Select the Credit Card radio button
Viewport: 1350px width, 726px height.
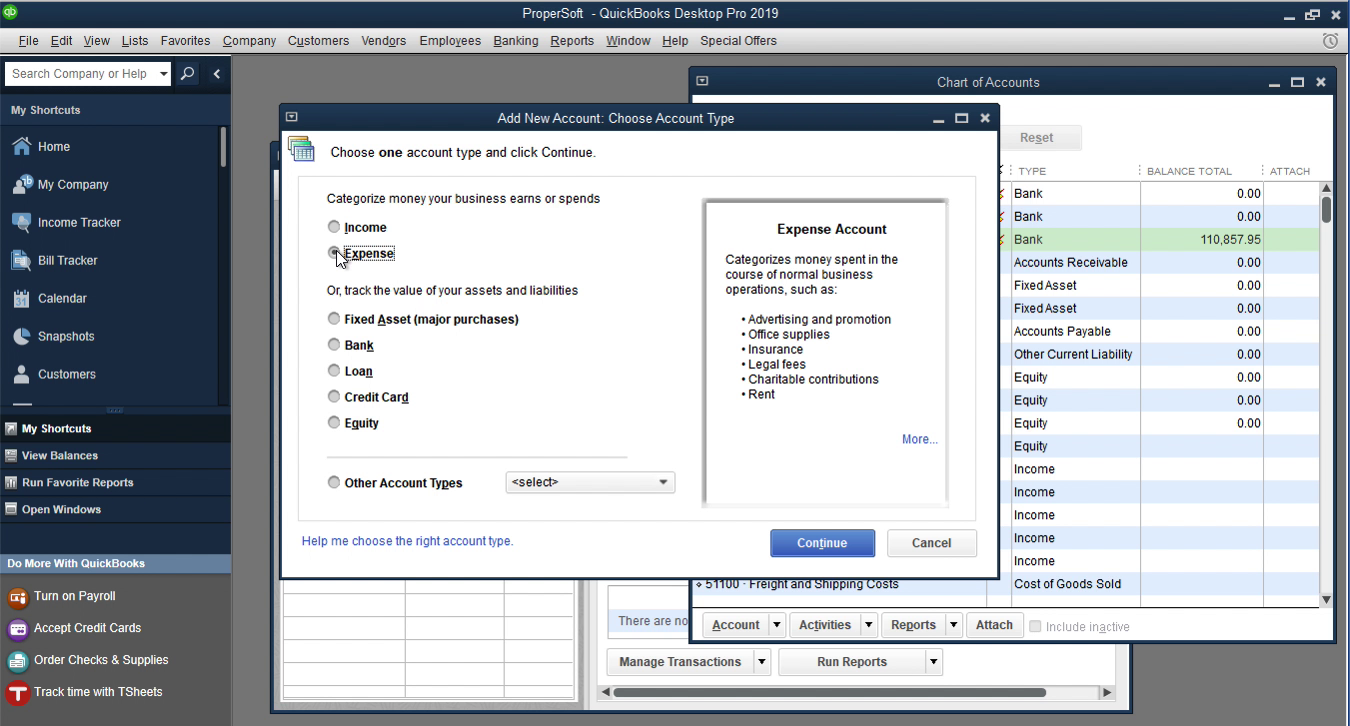click(x=334, y=397)
